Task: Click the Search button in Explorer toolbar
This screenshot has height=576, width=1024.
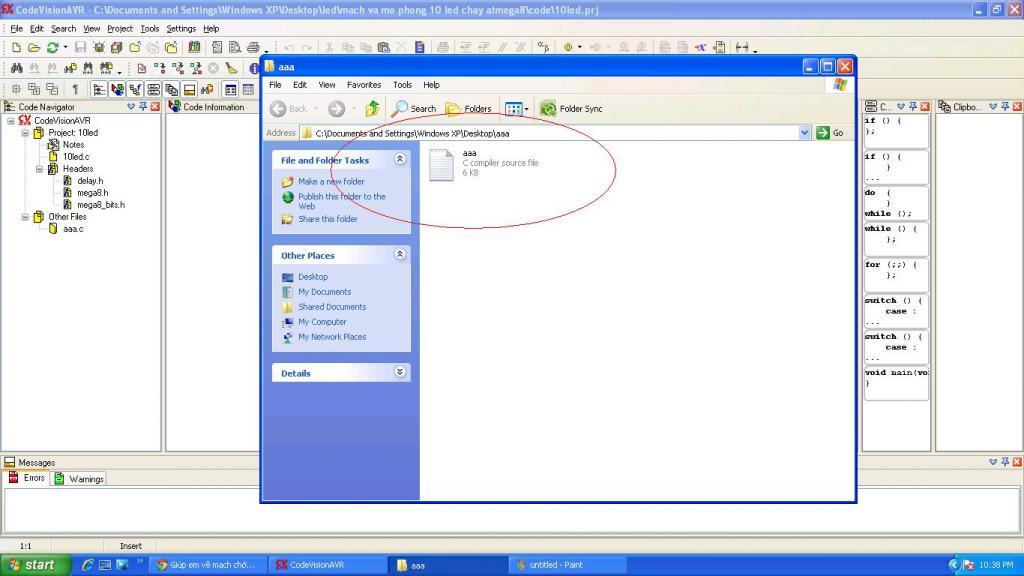Action: (x=413, y=108)
